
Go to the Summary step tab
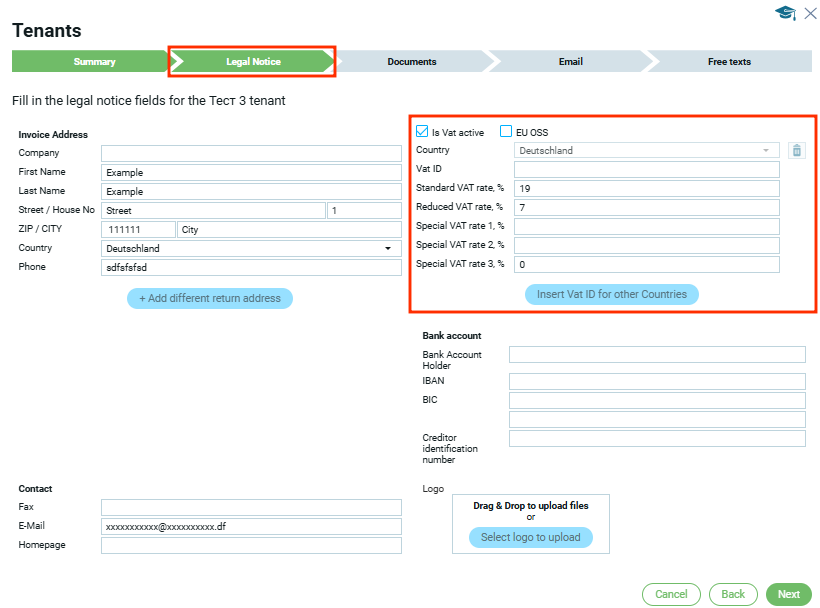(94, 62)
